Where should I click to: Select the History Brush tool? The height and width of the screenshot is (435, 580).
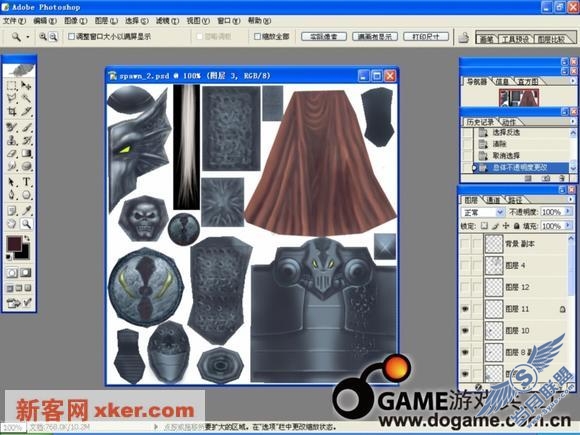click(26, 140)
